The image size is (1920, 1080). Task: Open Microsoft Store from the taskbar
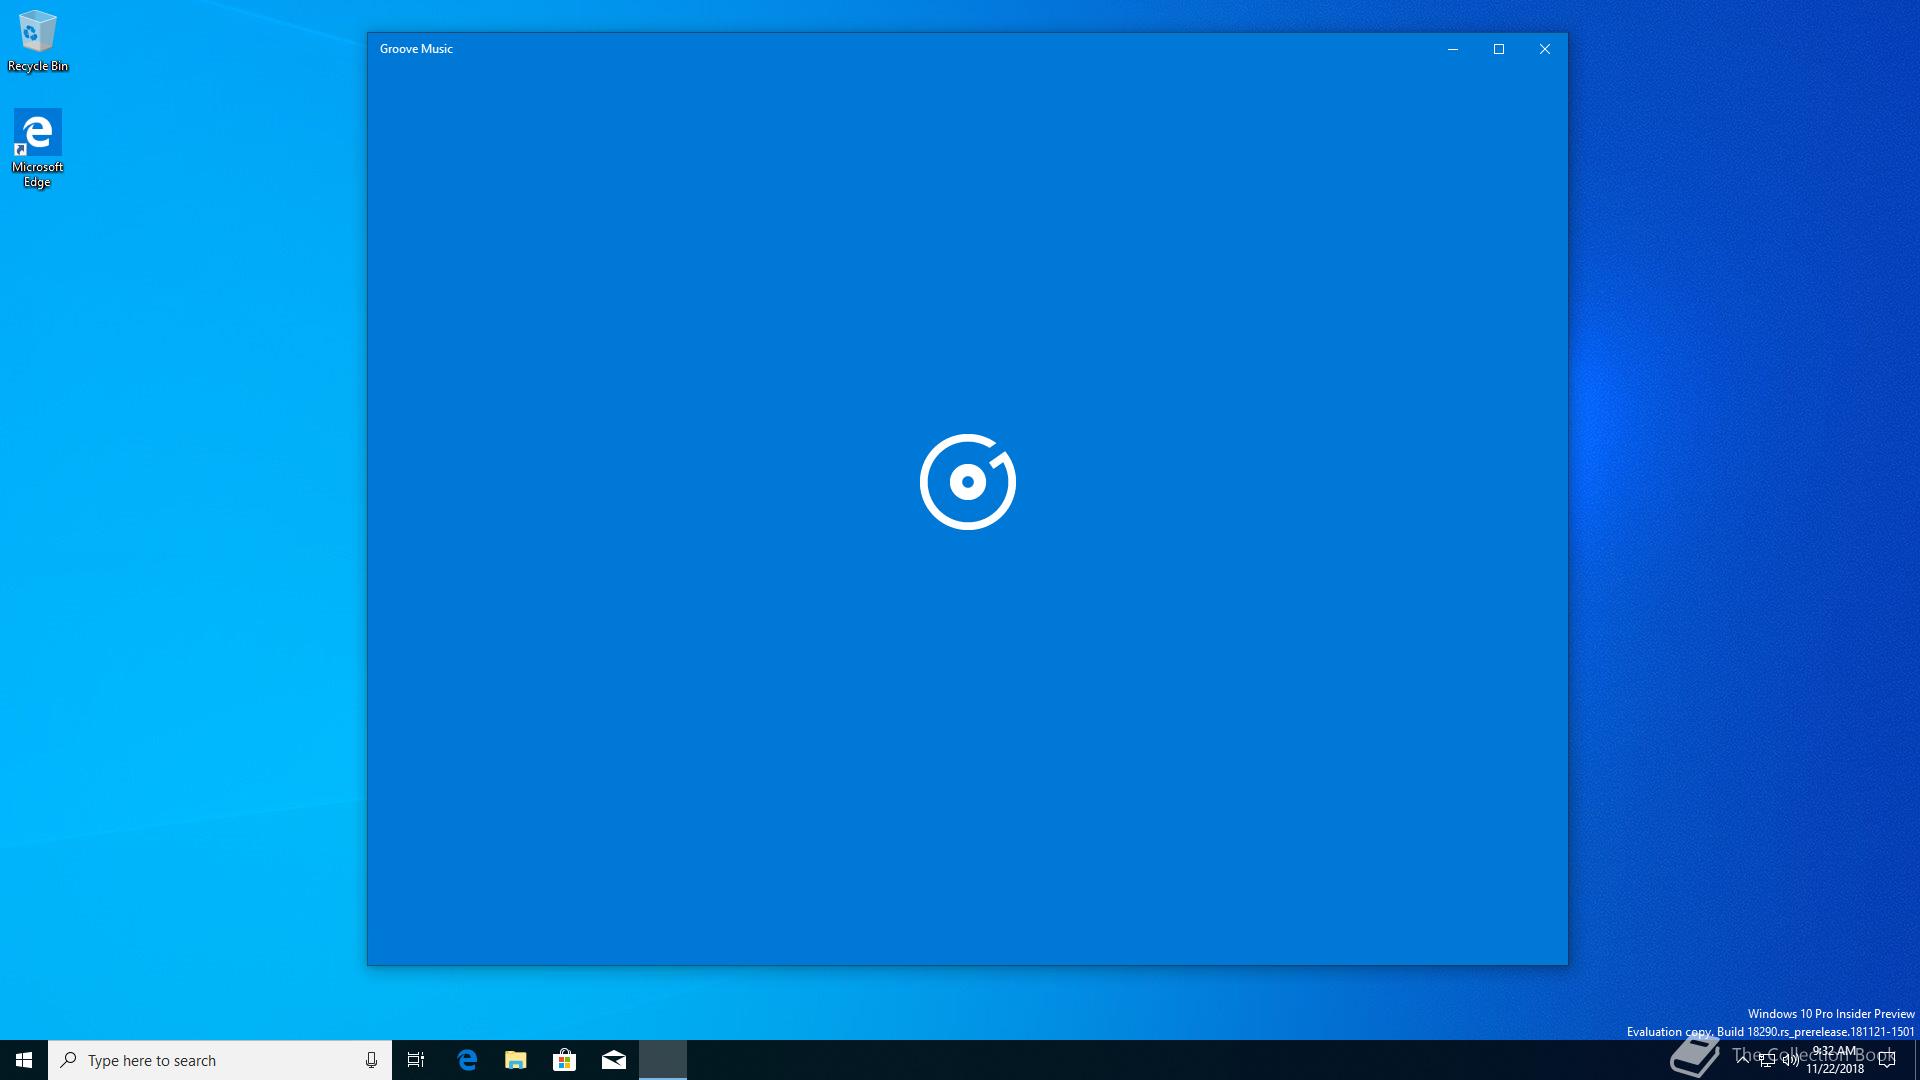564,1060
